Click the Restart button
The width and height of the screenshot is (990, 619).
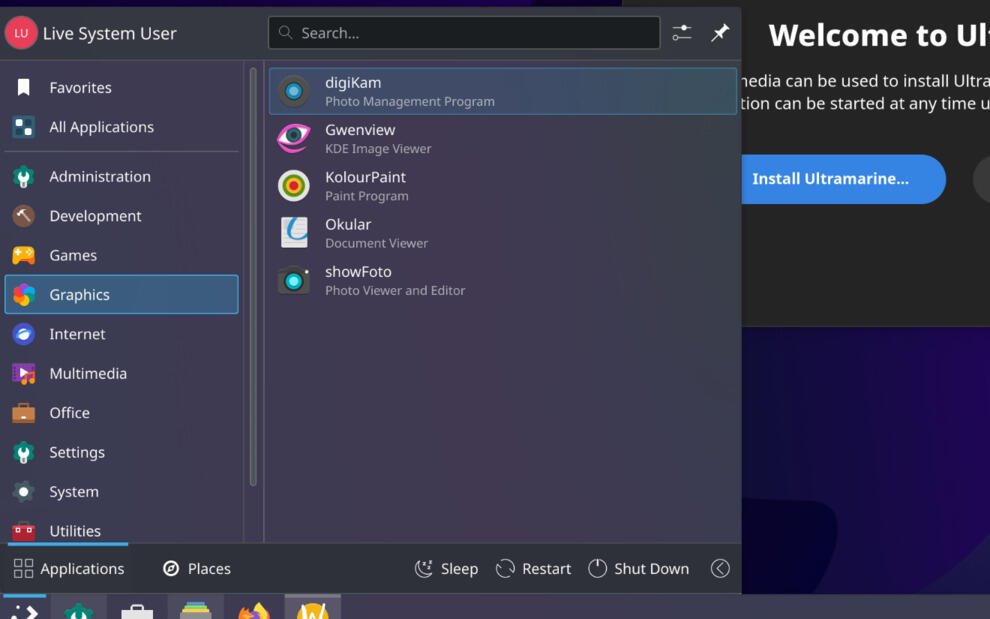pos(534,568)
